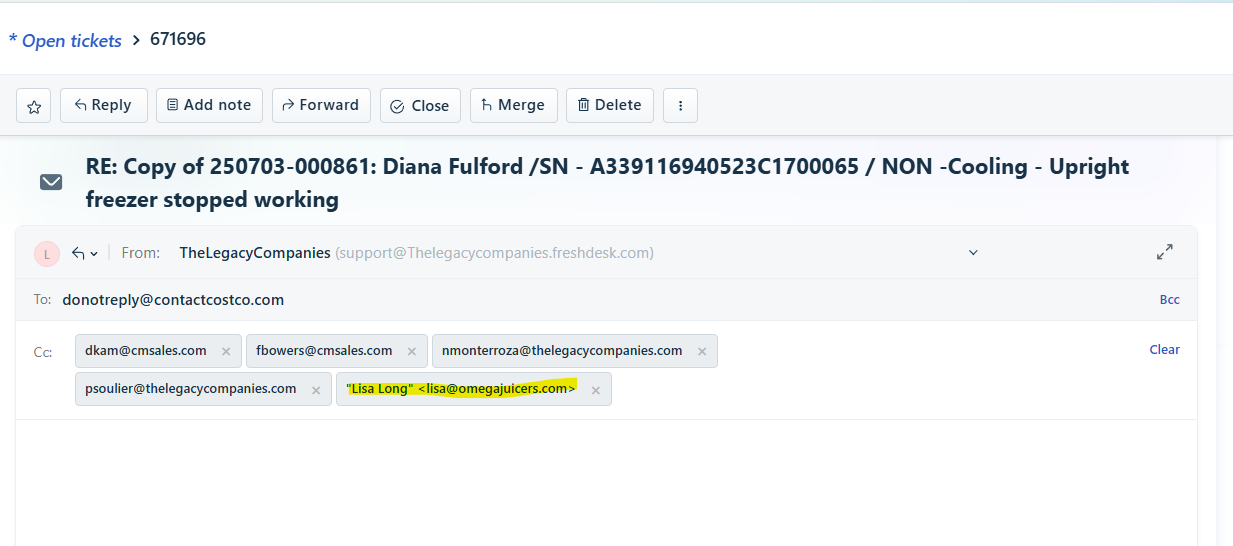Click the support@Thelegacycompanies.freshdesk.com address

(x=495, y=253)
